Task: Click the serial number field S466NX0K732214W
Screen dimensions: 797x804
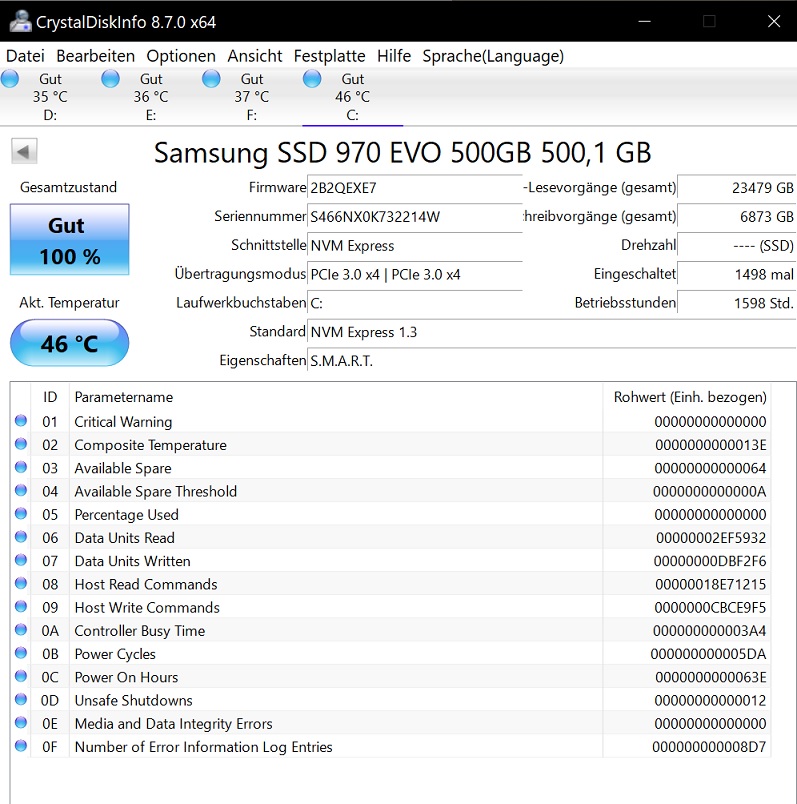Action: (x=414, y=216)
